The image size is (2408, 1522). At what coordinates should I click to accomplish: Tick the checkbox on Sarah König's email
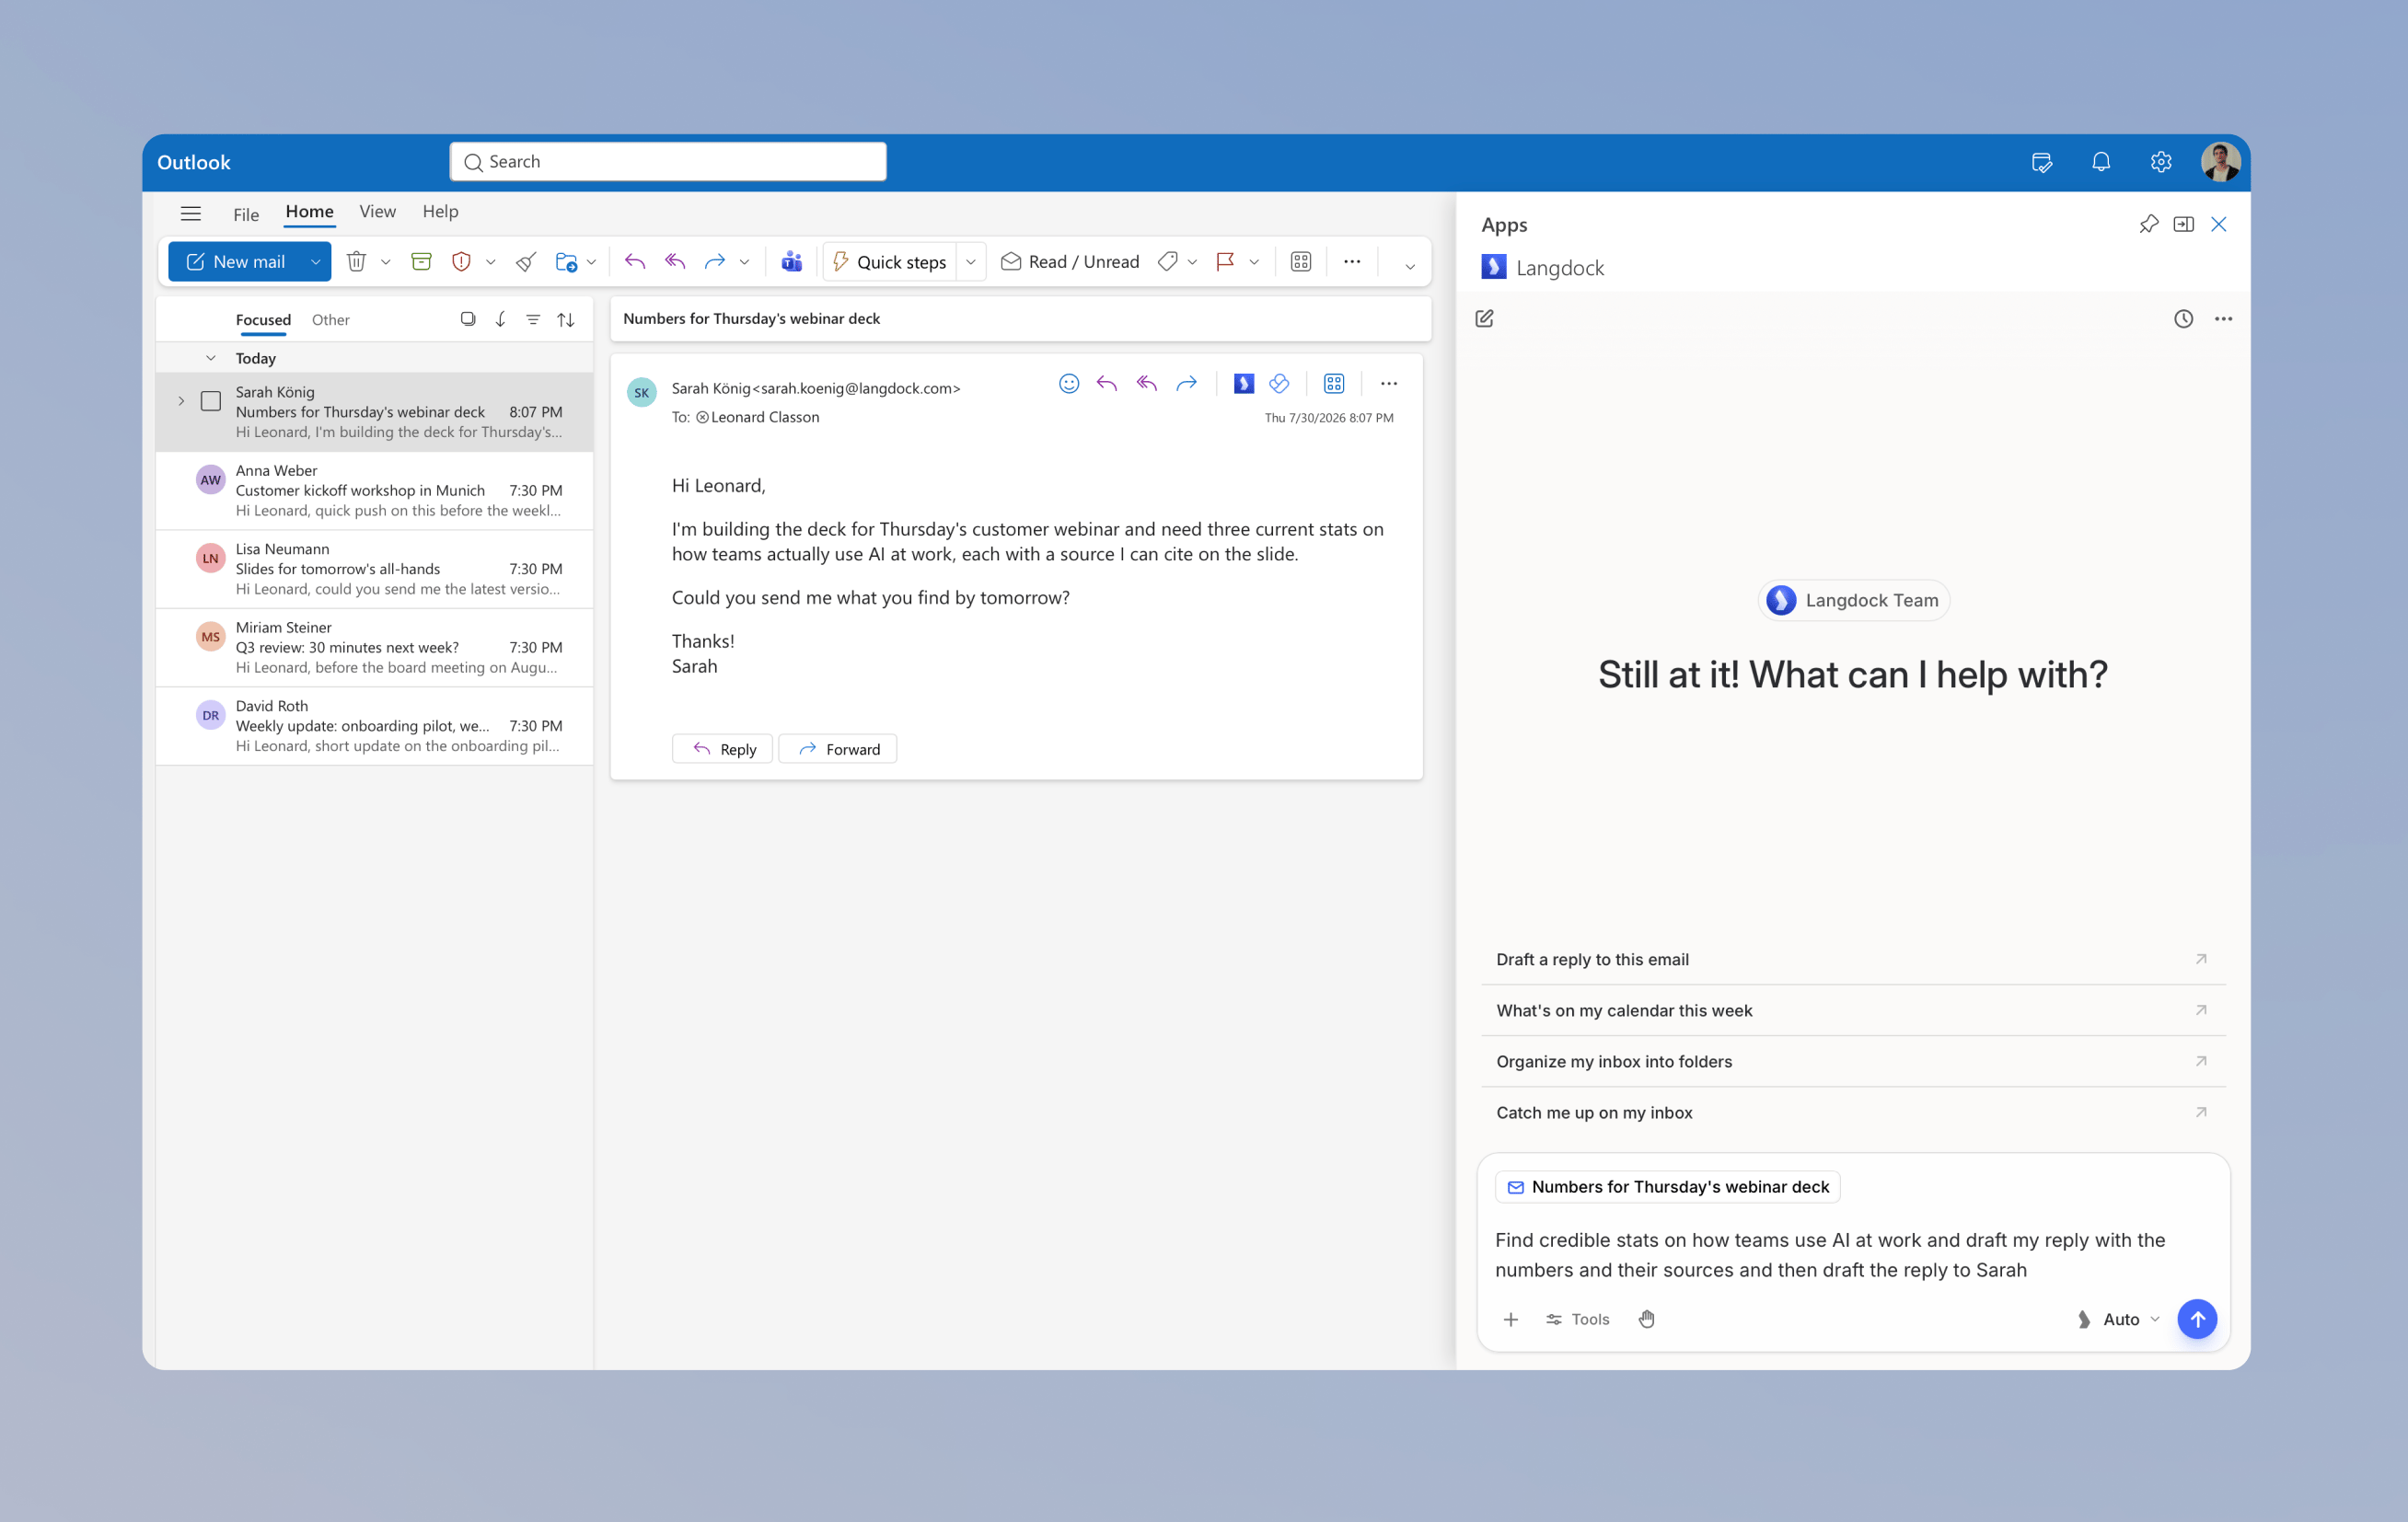pos(211,402)
